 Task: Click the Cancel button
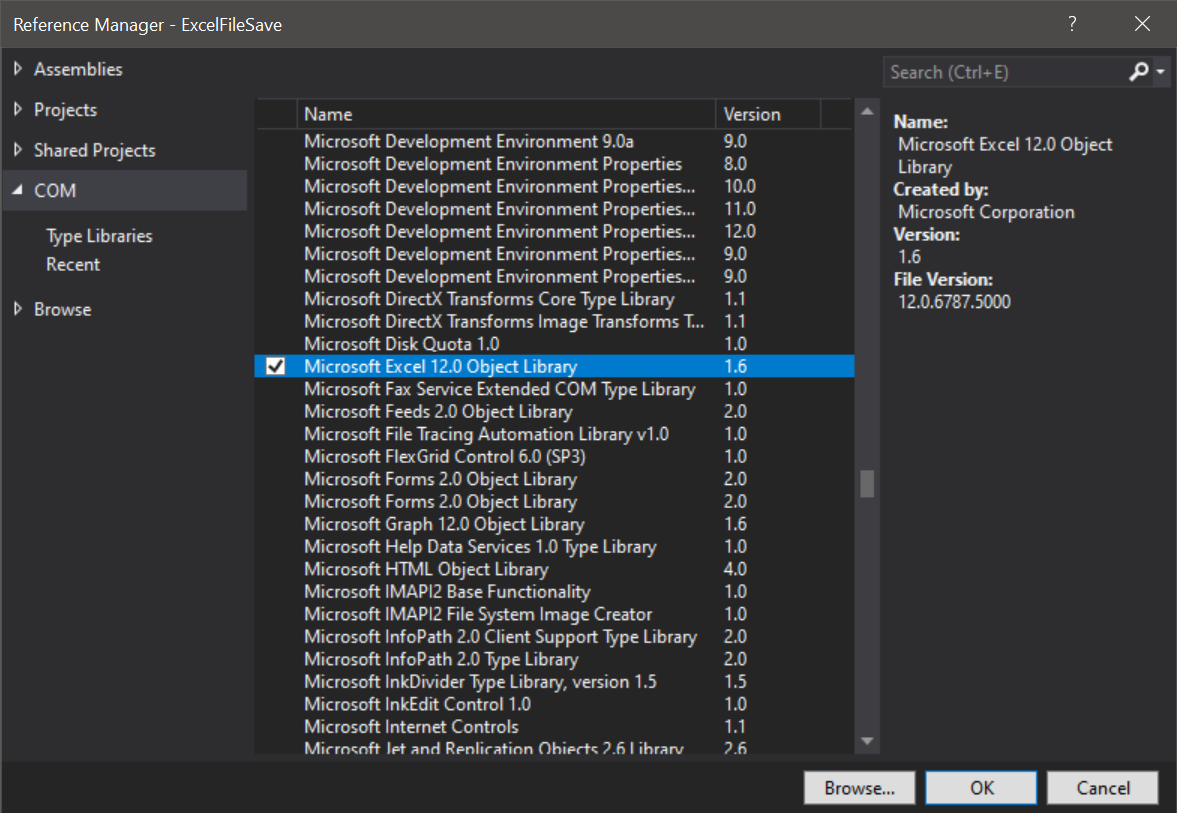[x=1103, y=787]
